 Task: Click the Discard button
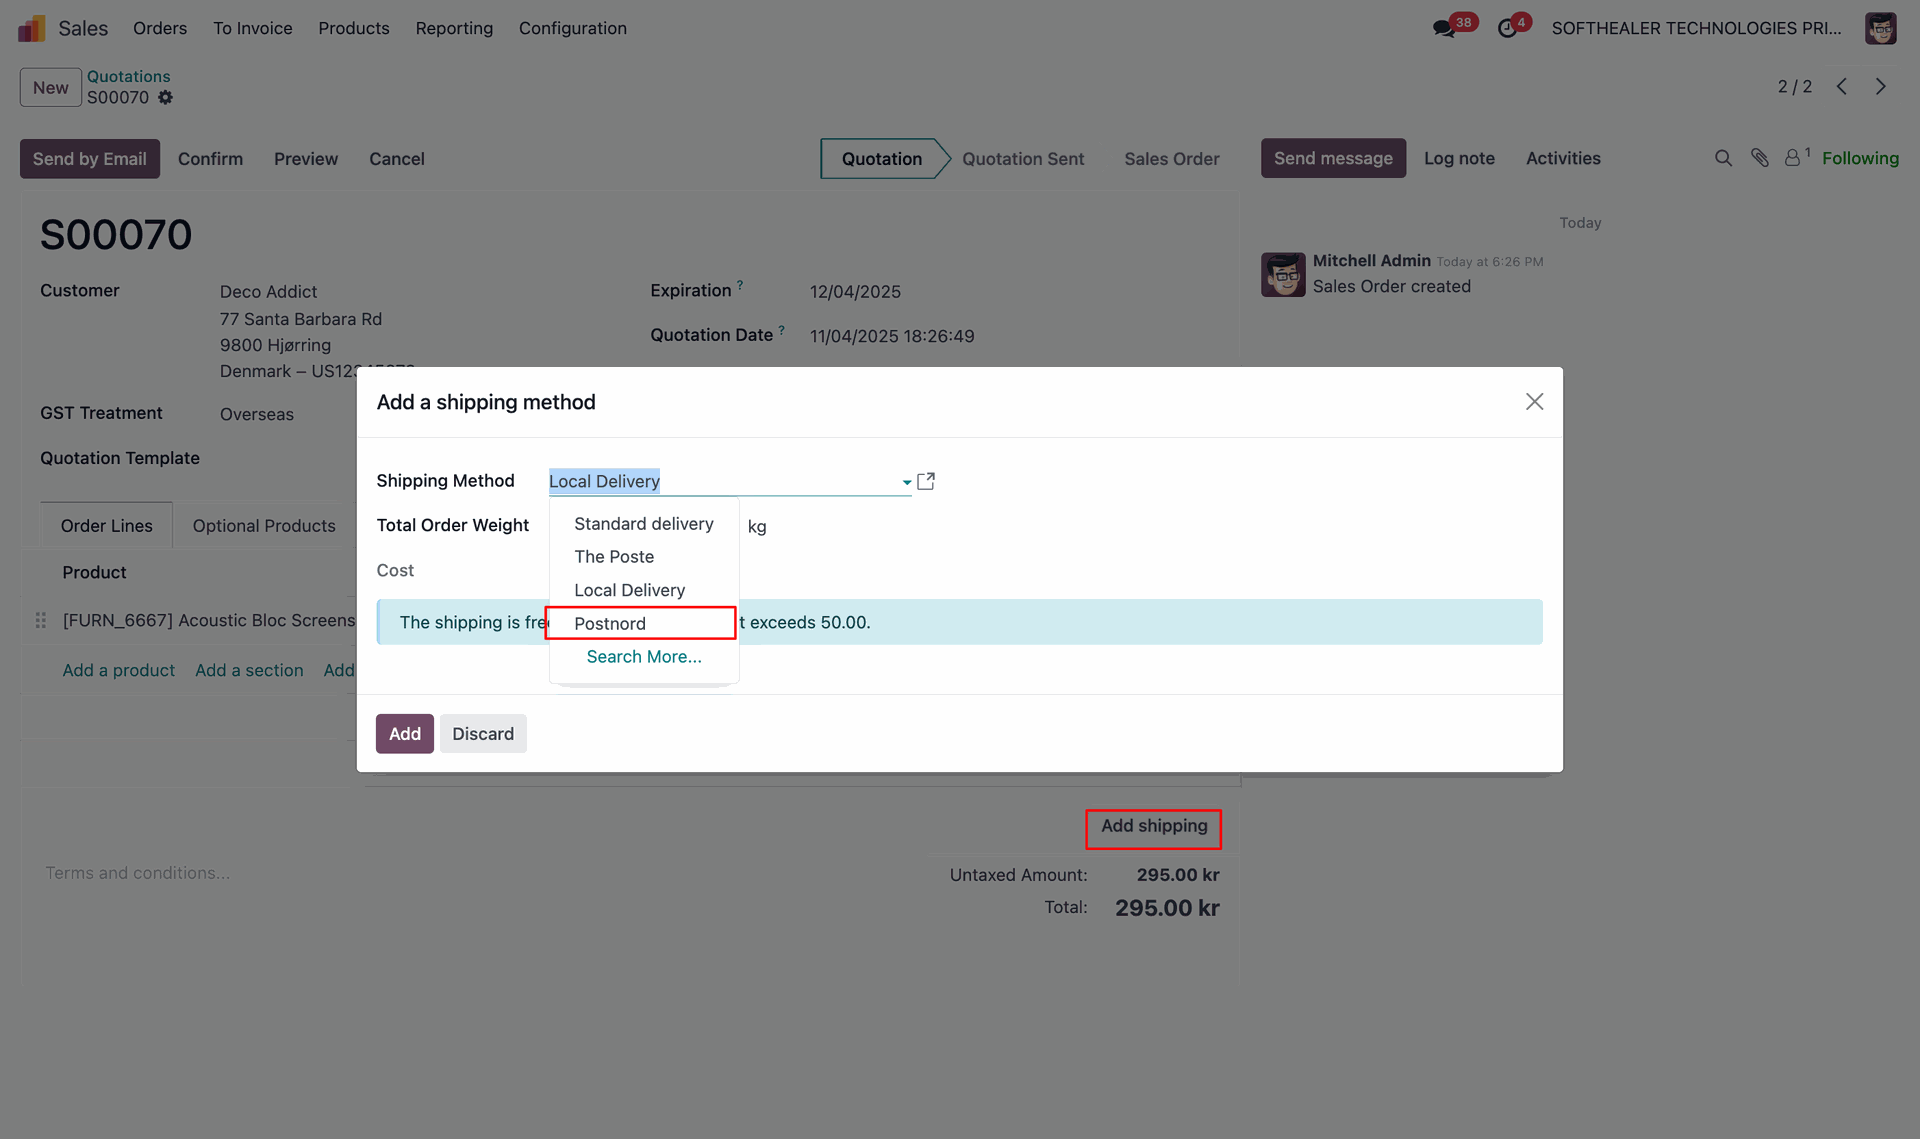click(x=483, y=734)
